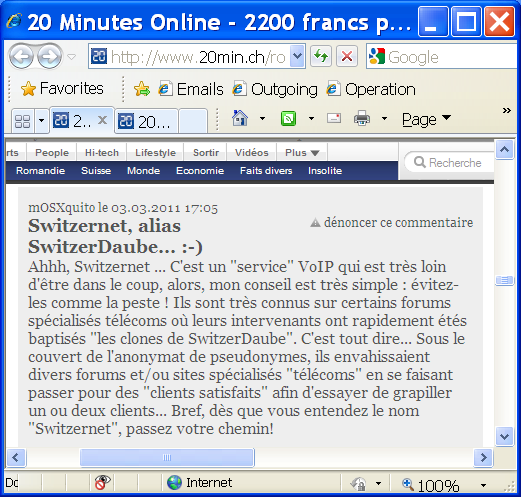Screen dimensions: 521x497
Task: Click the horizontal scrollbar right arrow
Action: [483, 457]
